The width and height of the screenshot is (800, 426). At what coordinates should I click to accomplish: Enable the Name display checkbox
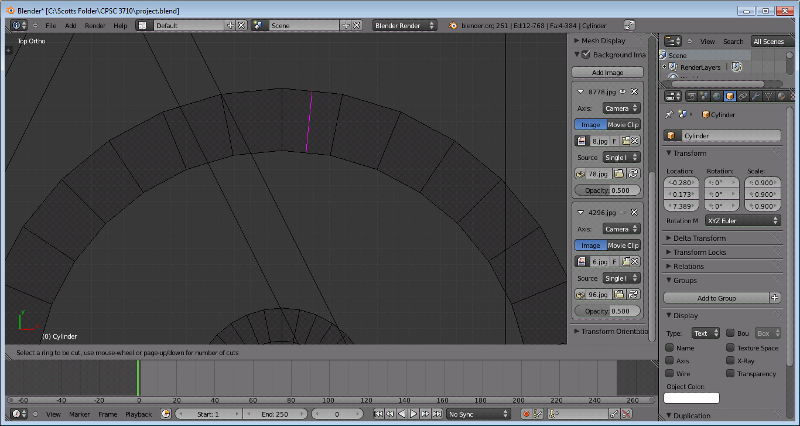(669, 348)
